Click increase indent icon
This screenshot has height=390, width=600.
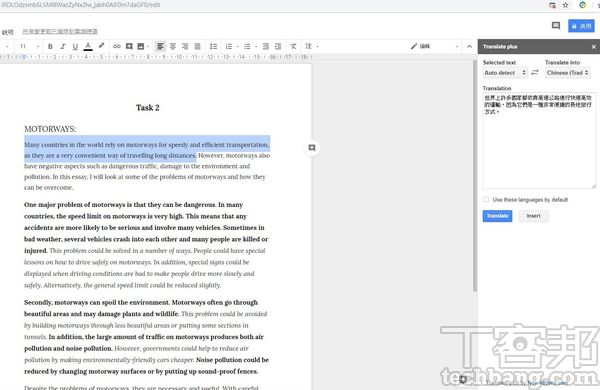click(278, 46)
